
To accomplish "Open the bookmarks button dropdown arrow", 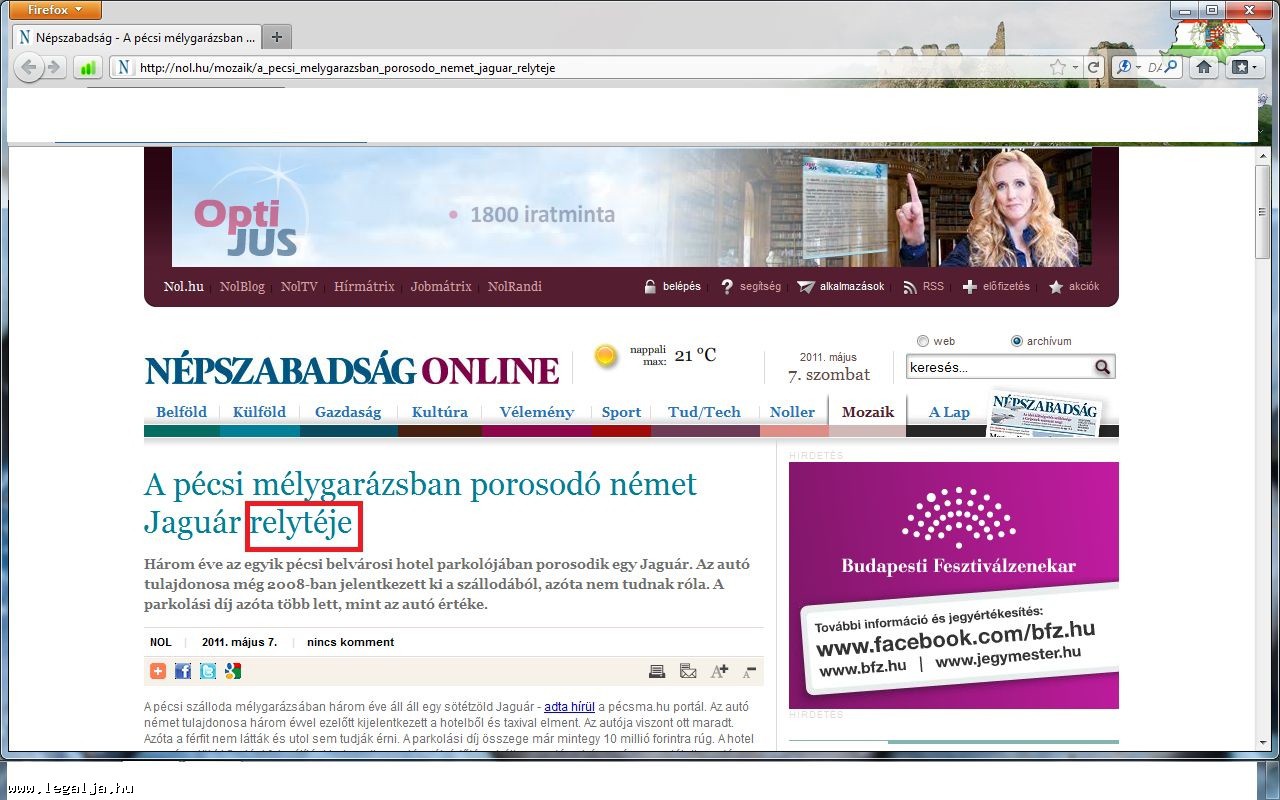I will (x=1256, y=67).
